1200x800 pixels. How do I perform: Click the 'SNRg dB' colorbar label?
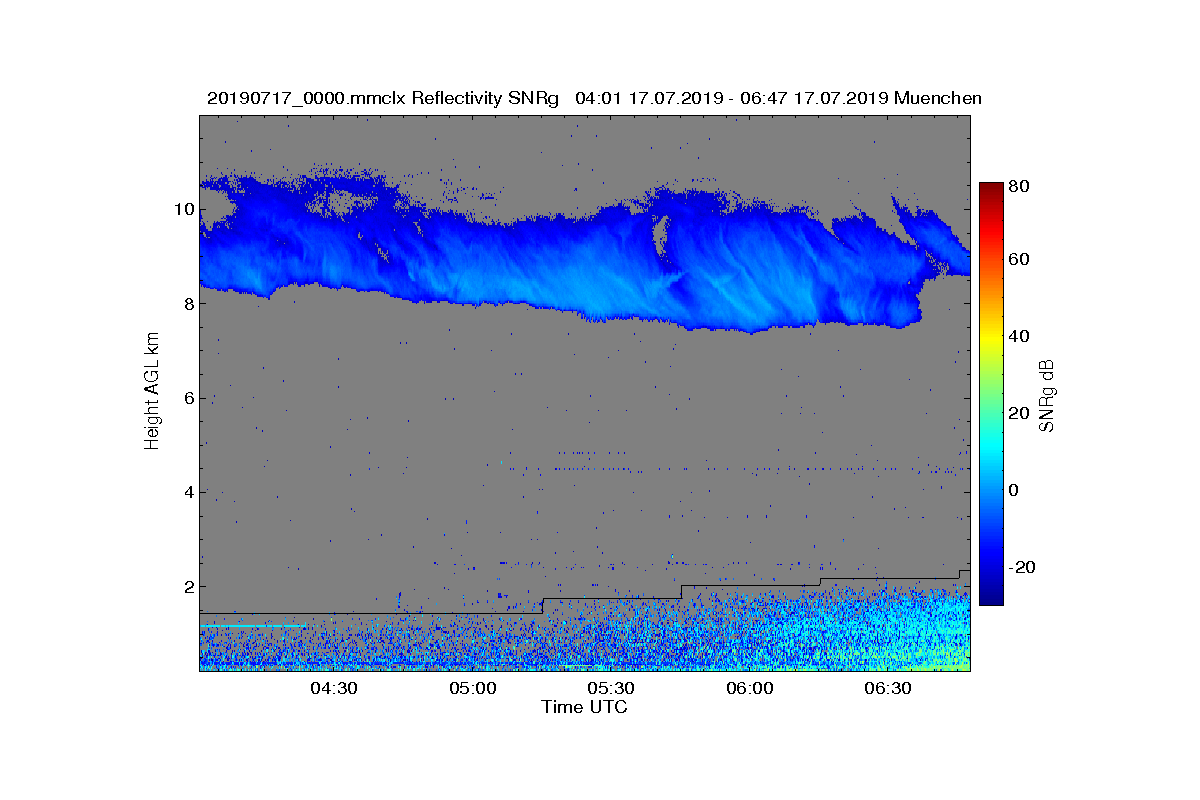pyautogui.click(x=1047, y=395)
